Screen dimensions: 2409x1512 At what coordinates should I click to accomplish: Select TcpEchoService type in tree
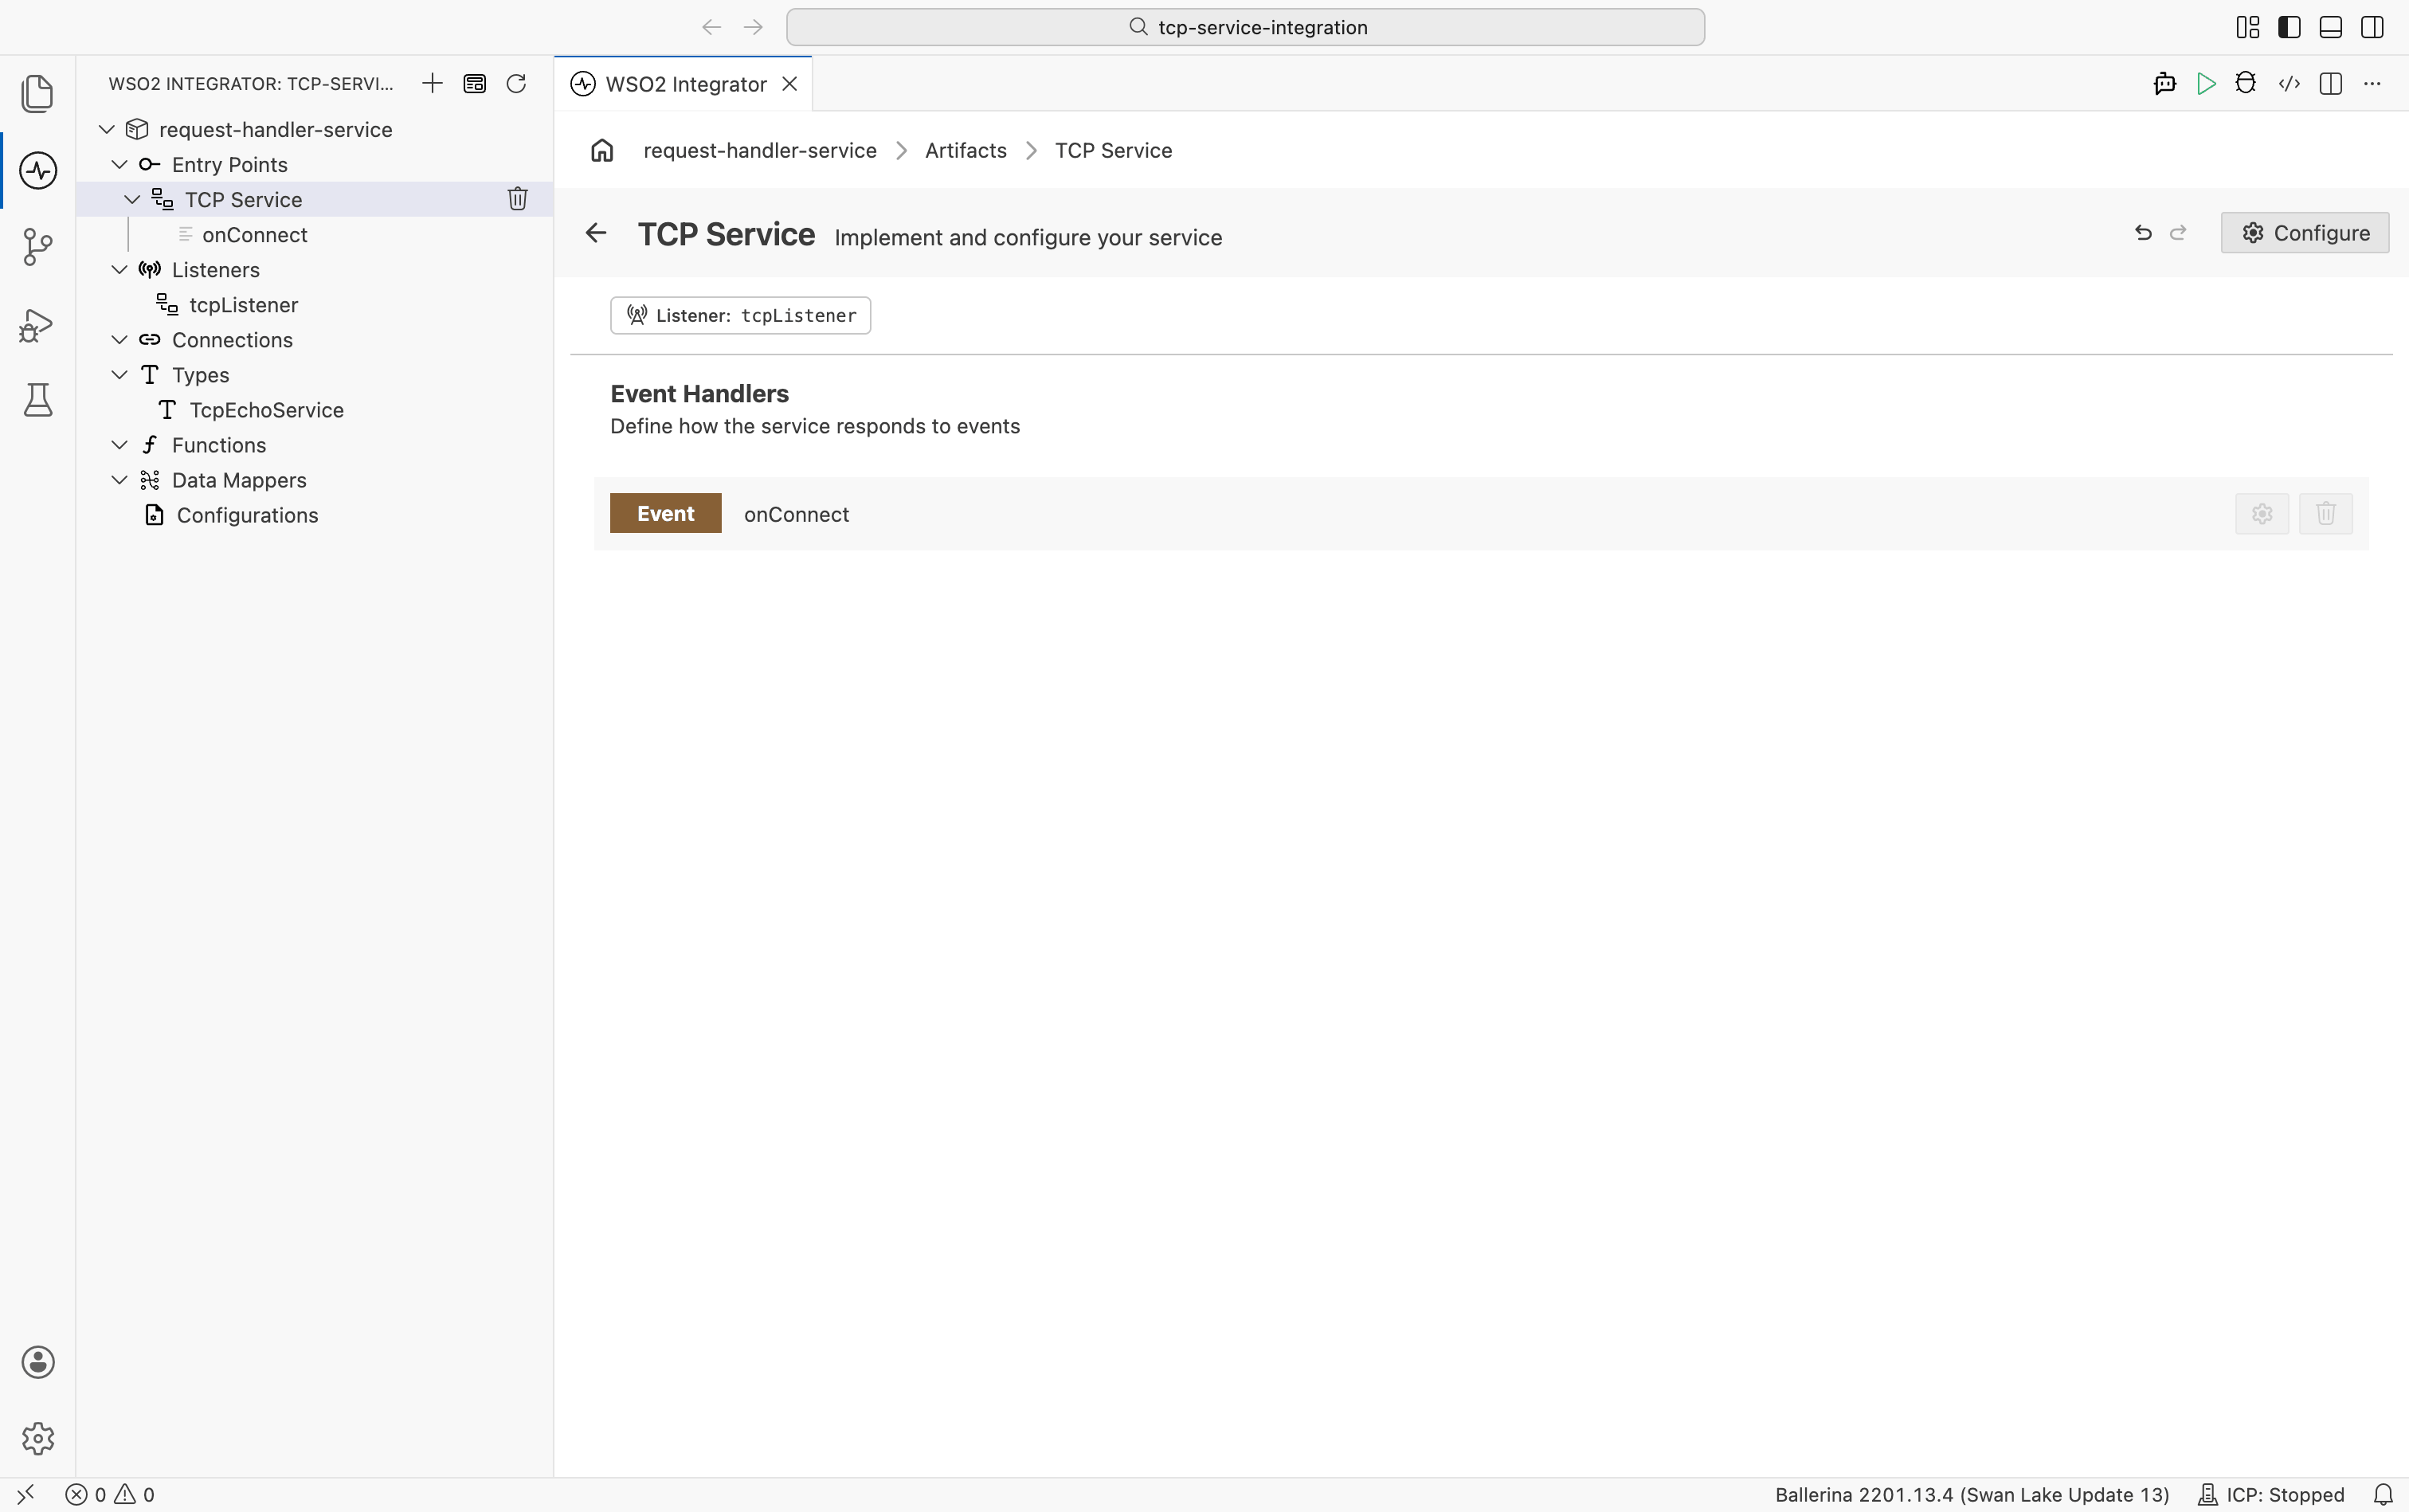(267, 409)
